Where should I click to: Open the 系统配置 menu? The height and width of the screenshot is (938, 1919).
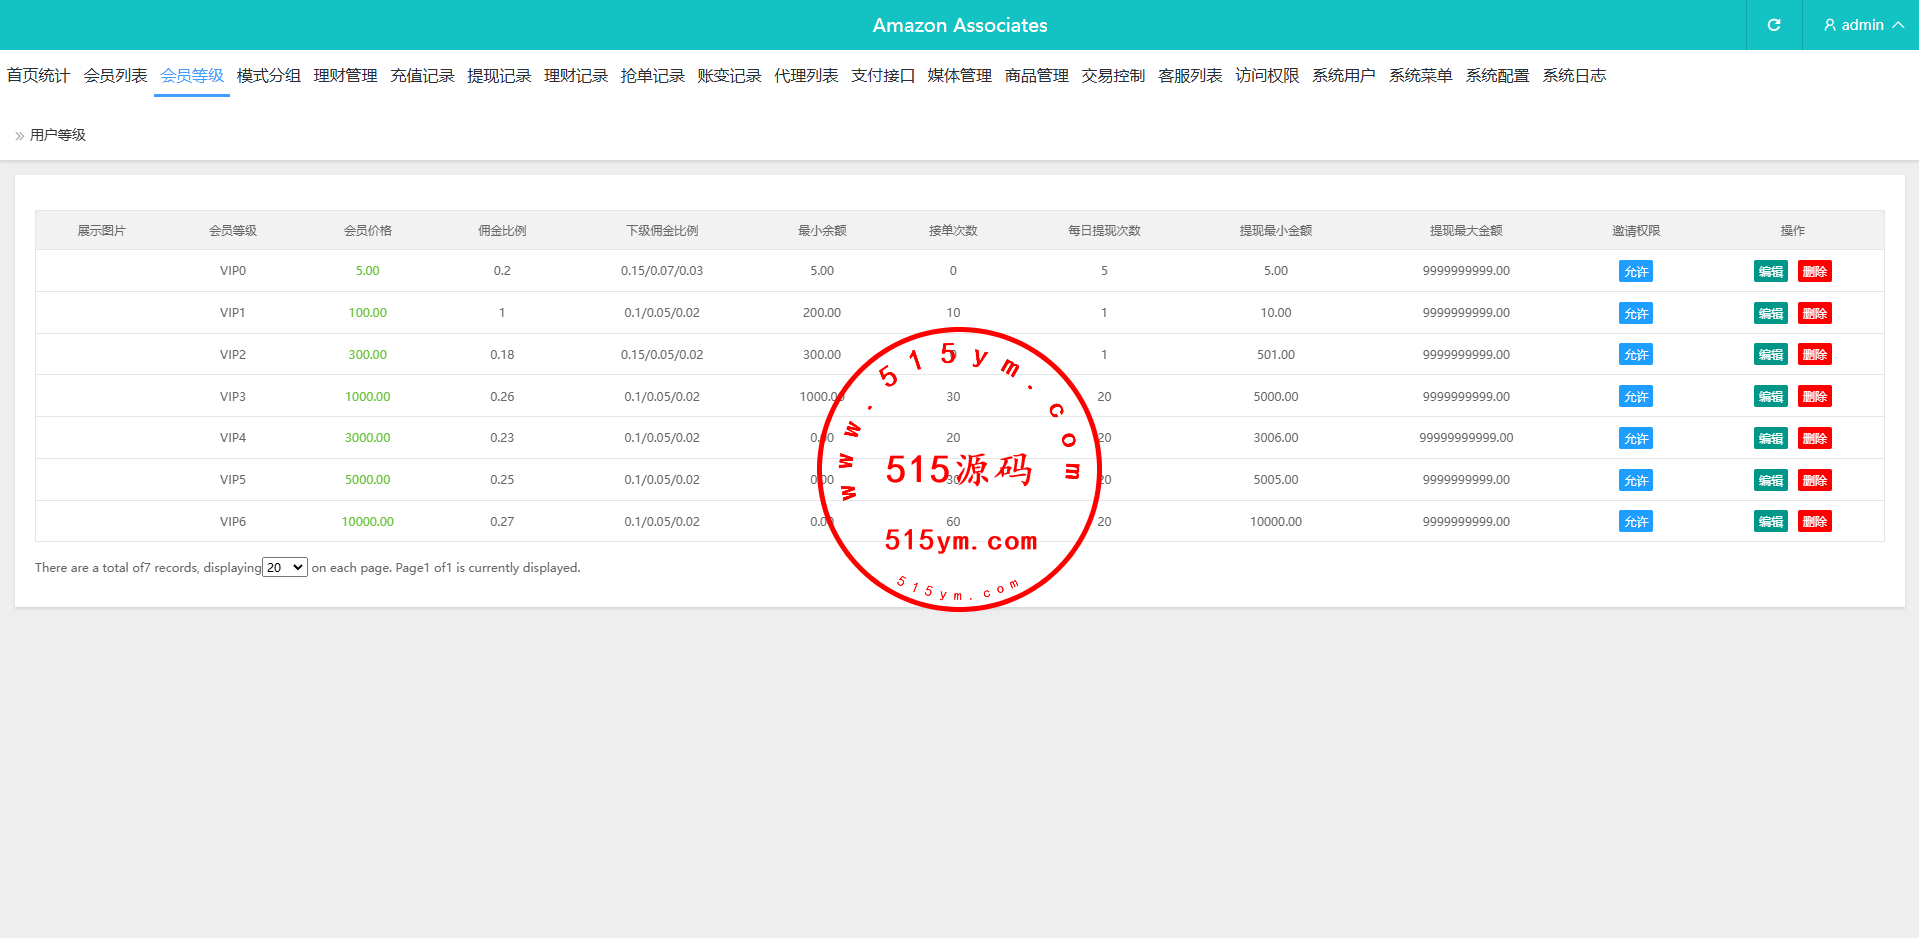pos(1497,76)
